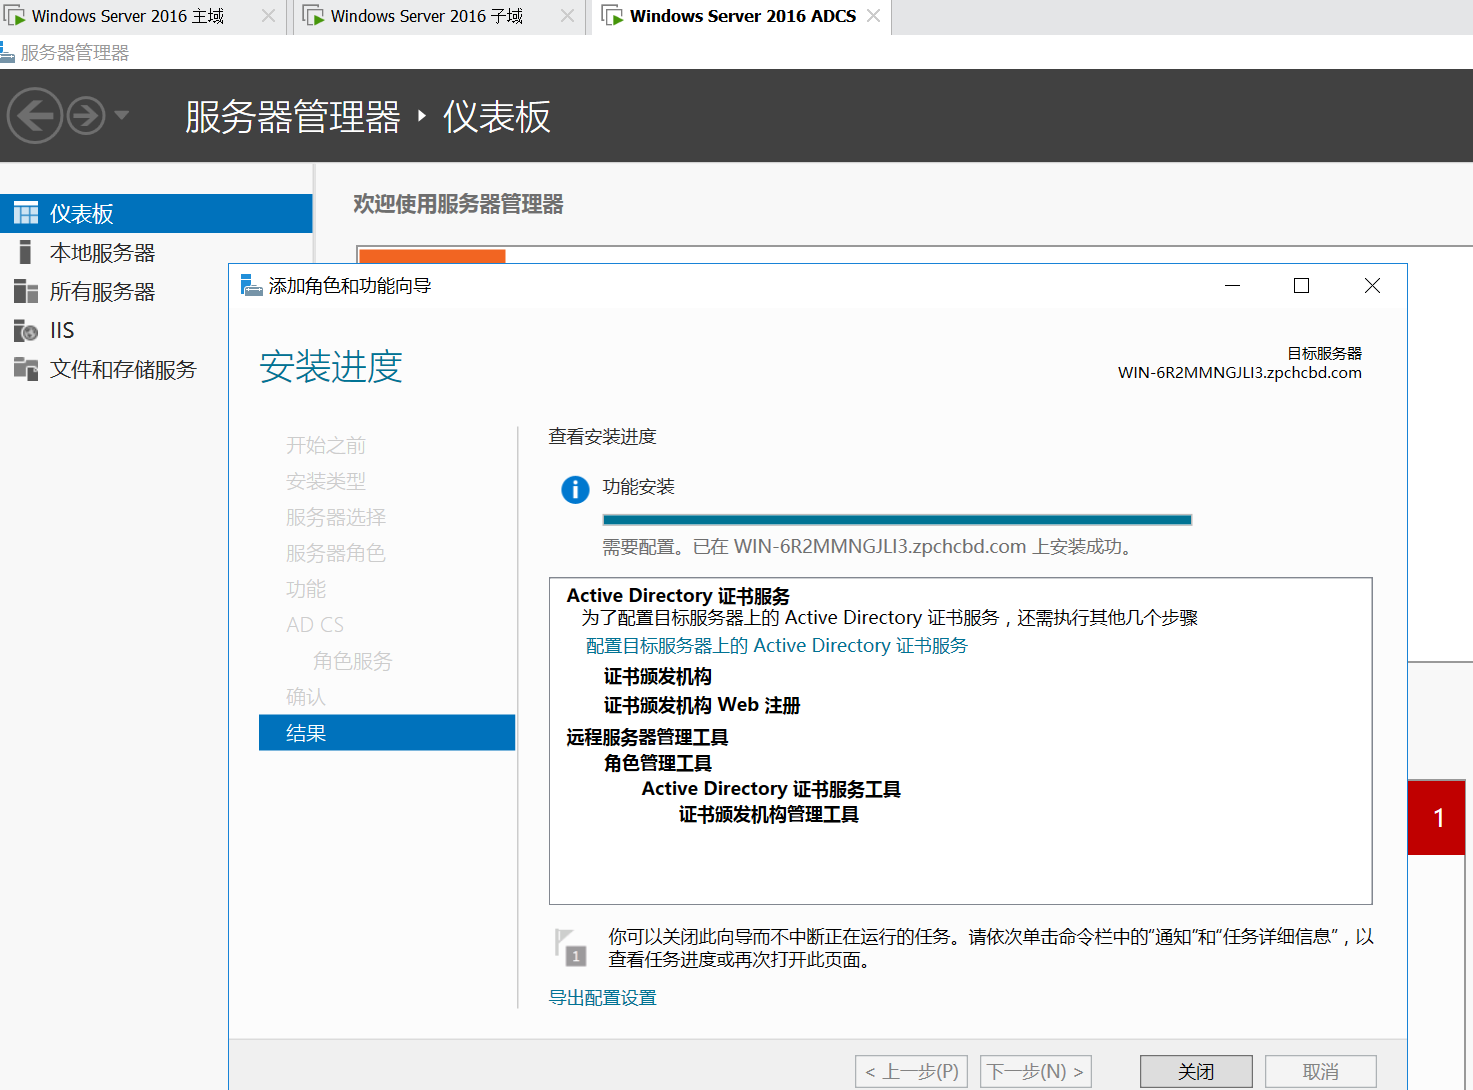
Task: Click the 确认 wizard step
Action: coord(306,697)
